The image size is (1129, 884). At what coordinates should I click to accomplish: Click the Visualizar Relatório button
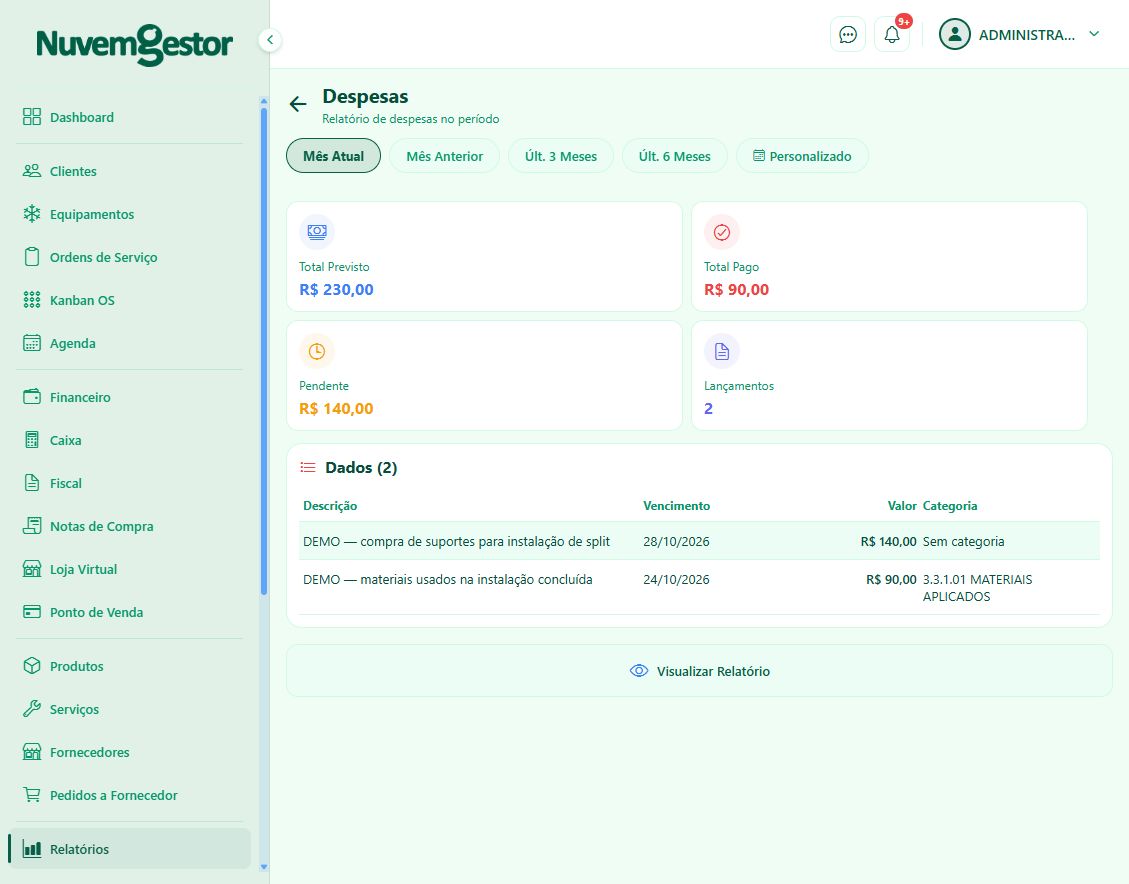(699, 671)
